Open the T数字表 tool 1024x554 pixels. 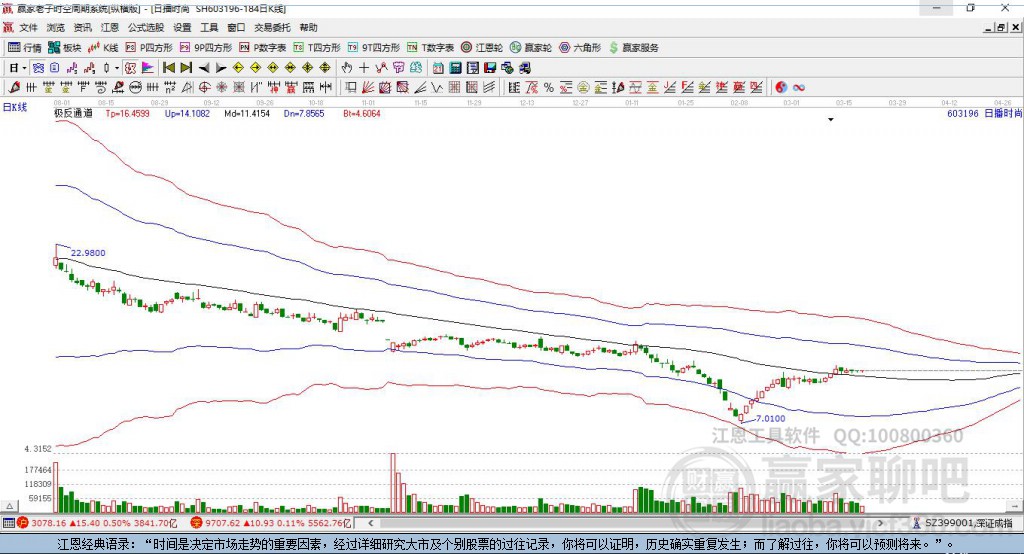(x=430, y=48)
